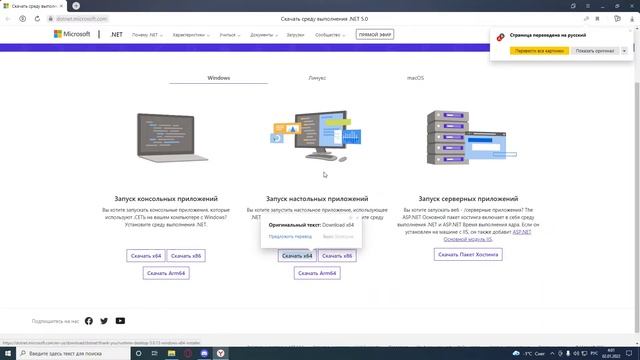The height and width of the screenshot is (360, 640).
Task: Download Arm64 for desktop apps
Action: [317, 273]
